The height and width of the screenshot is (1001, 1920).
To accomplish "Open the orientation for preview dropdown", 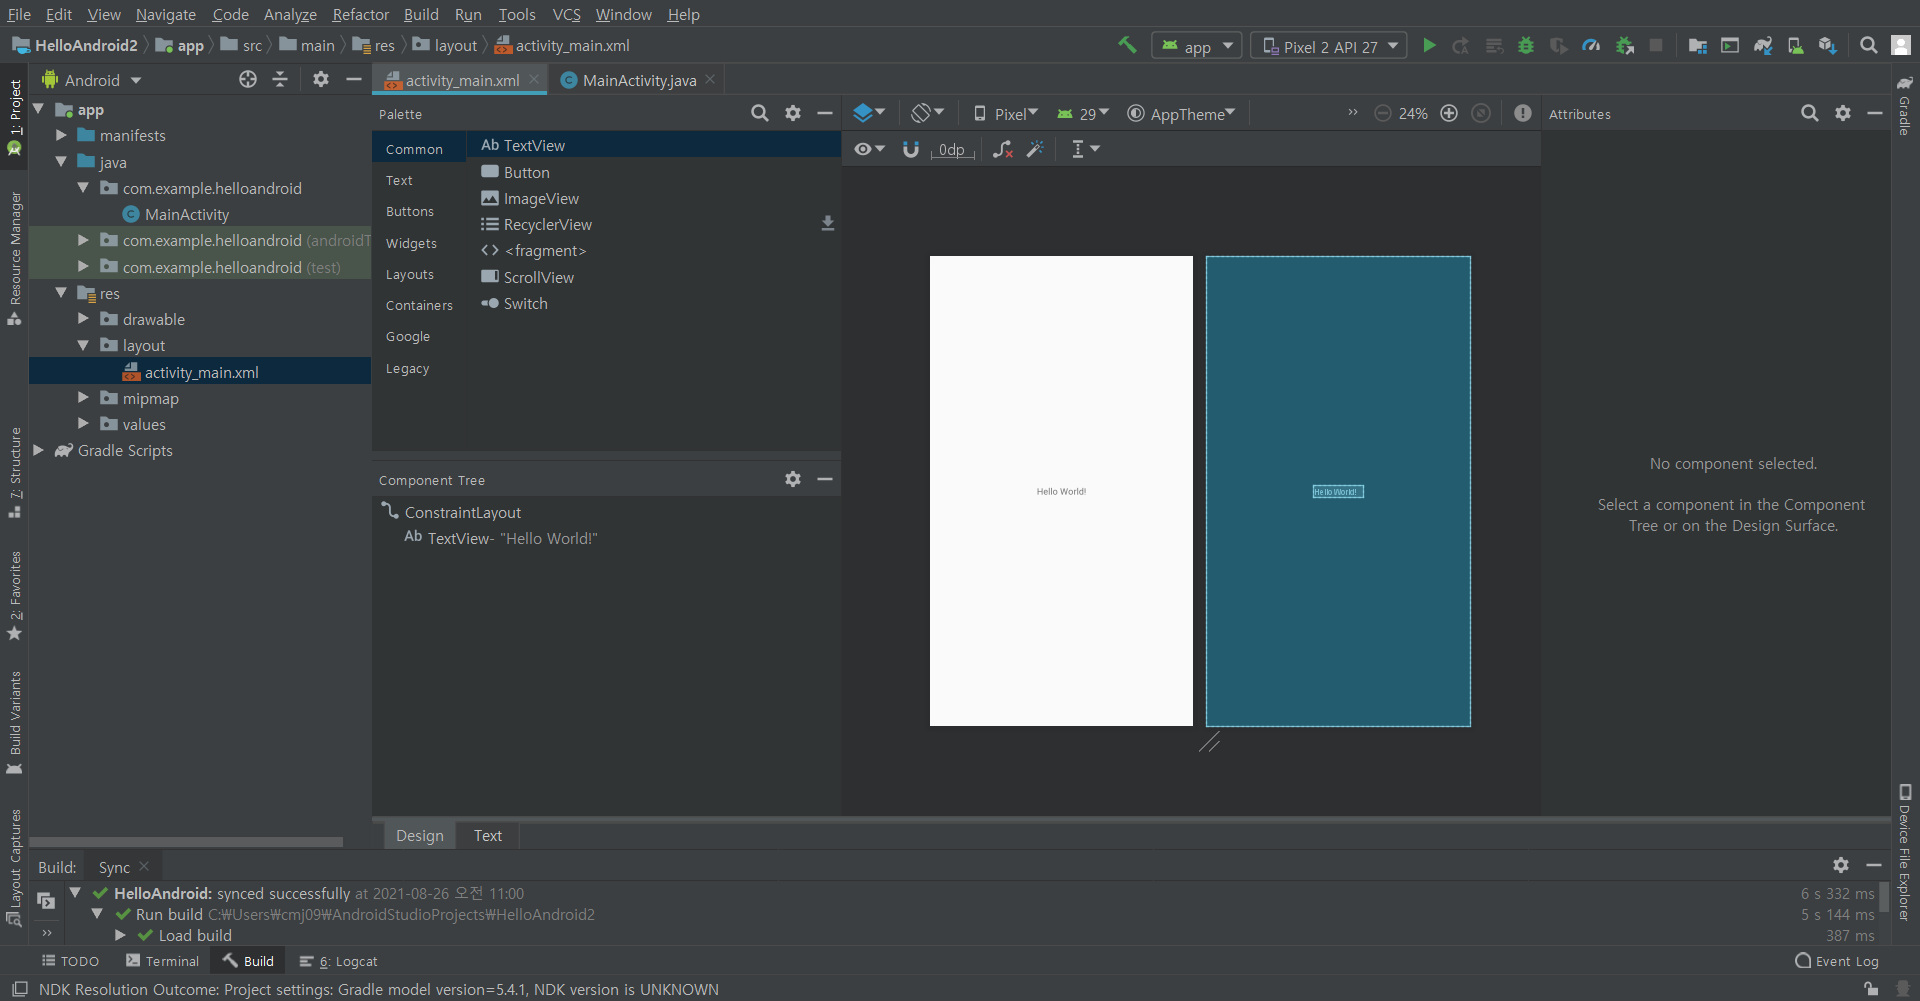I will point(928,113).
